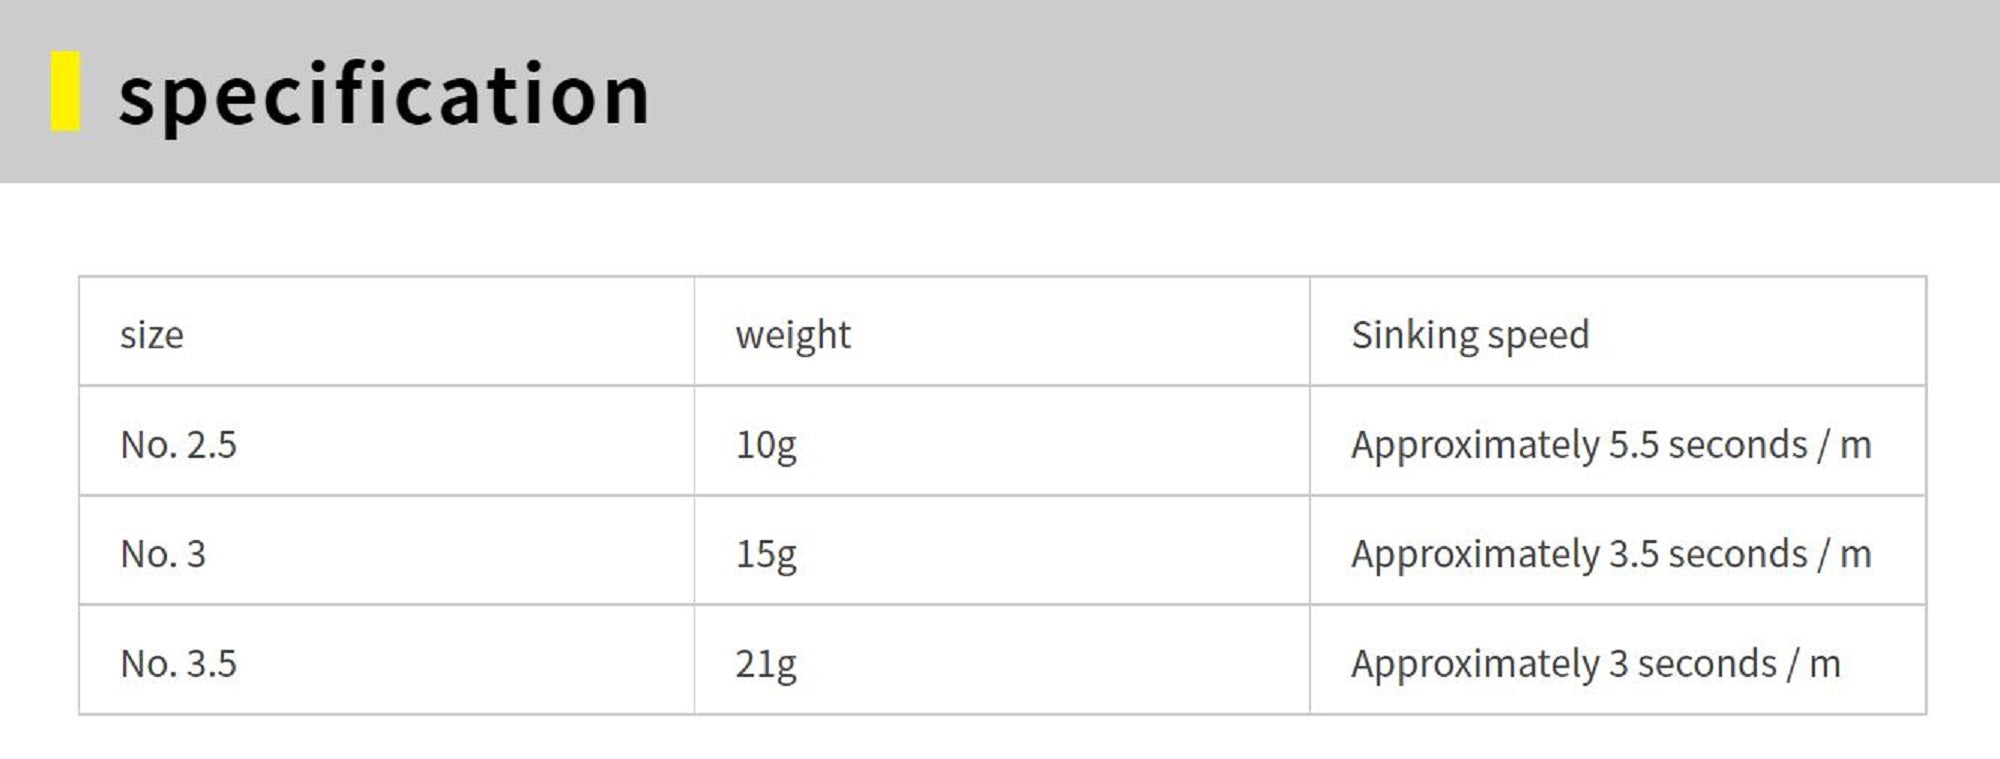
Task: Click "Approximately 5.5 seconds / m" cell
Action: click(x=1610, y=445)
